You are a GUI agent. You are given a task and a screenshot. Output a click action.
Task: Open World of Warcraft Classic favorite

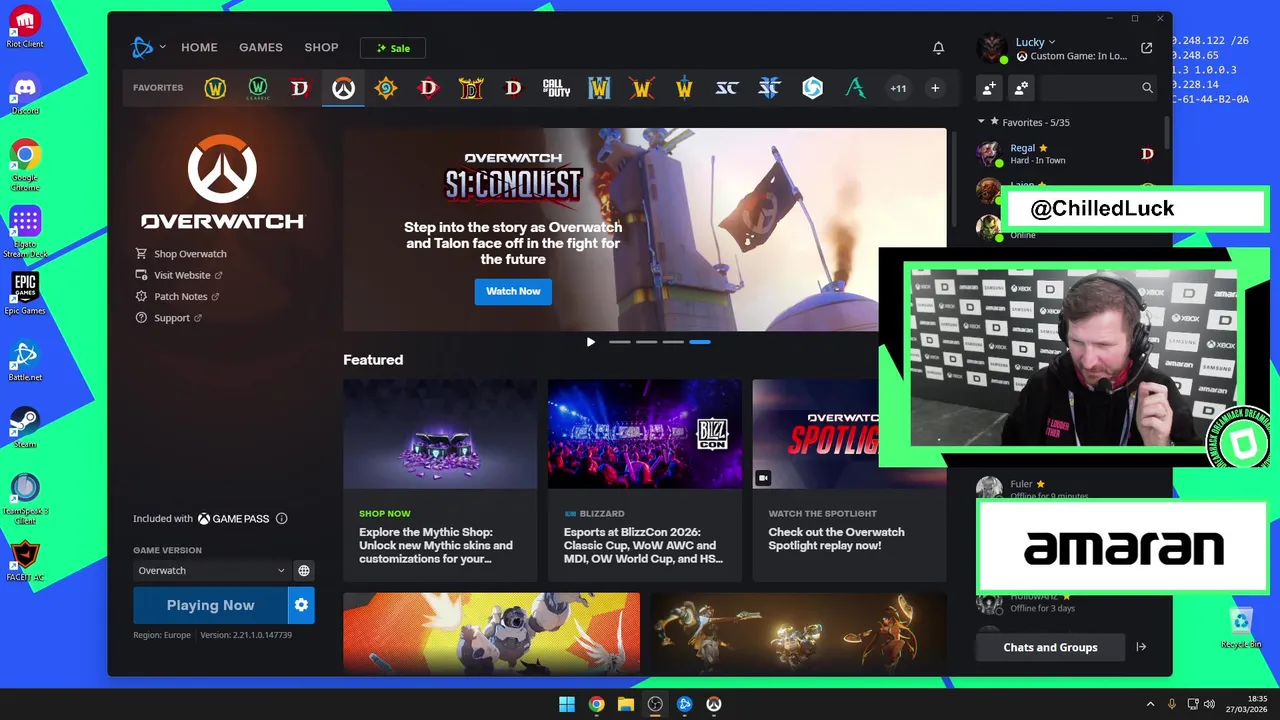click(258, 88)
